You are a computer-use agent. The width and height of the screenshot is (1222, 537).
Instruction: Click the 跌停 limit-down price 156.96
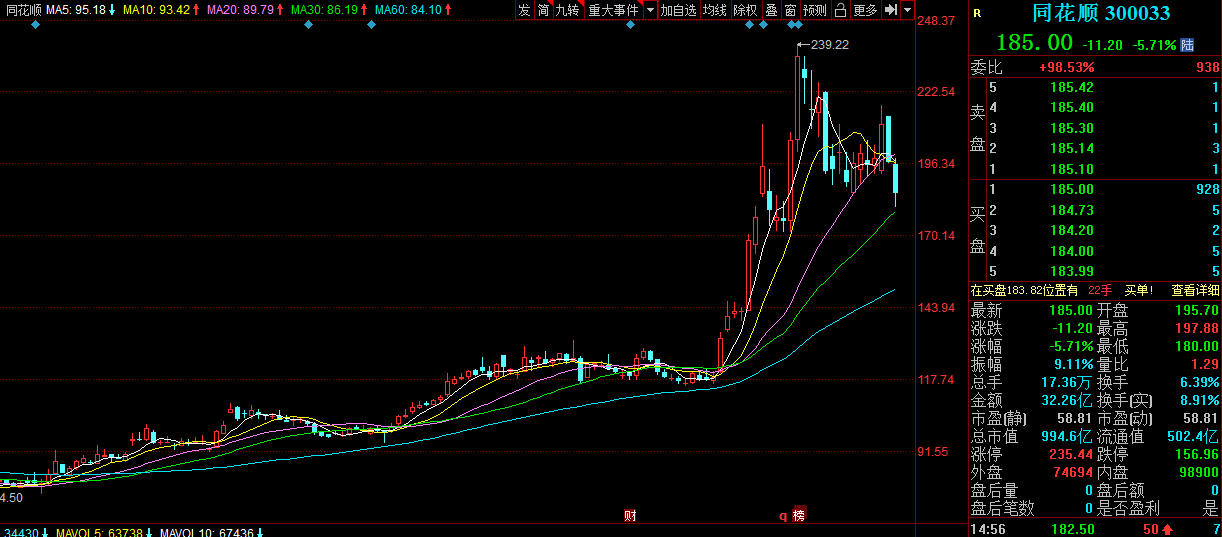pos(1198,454)
